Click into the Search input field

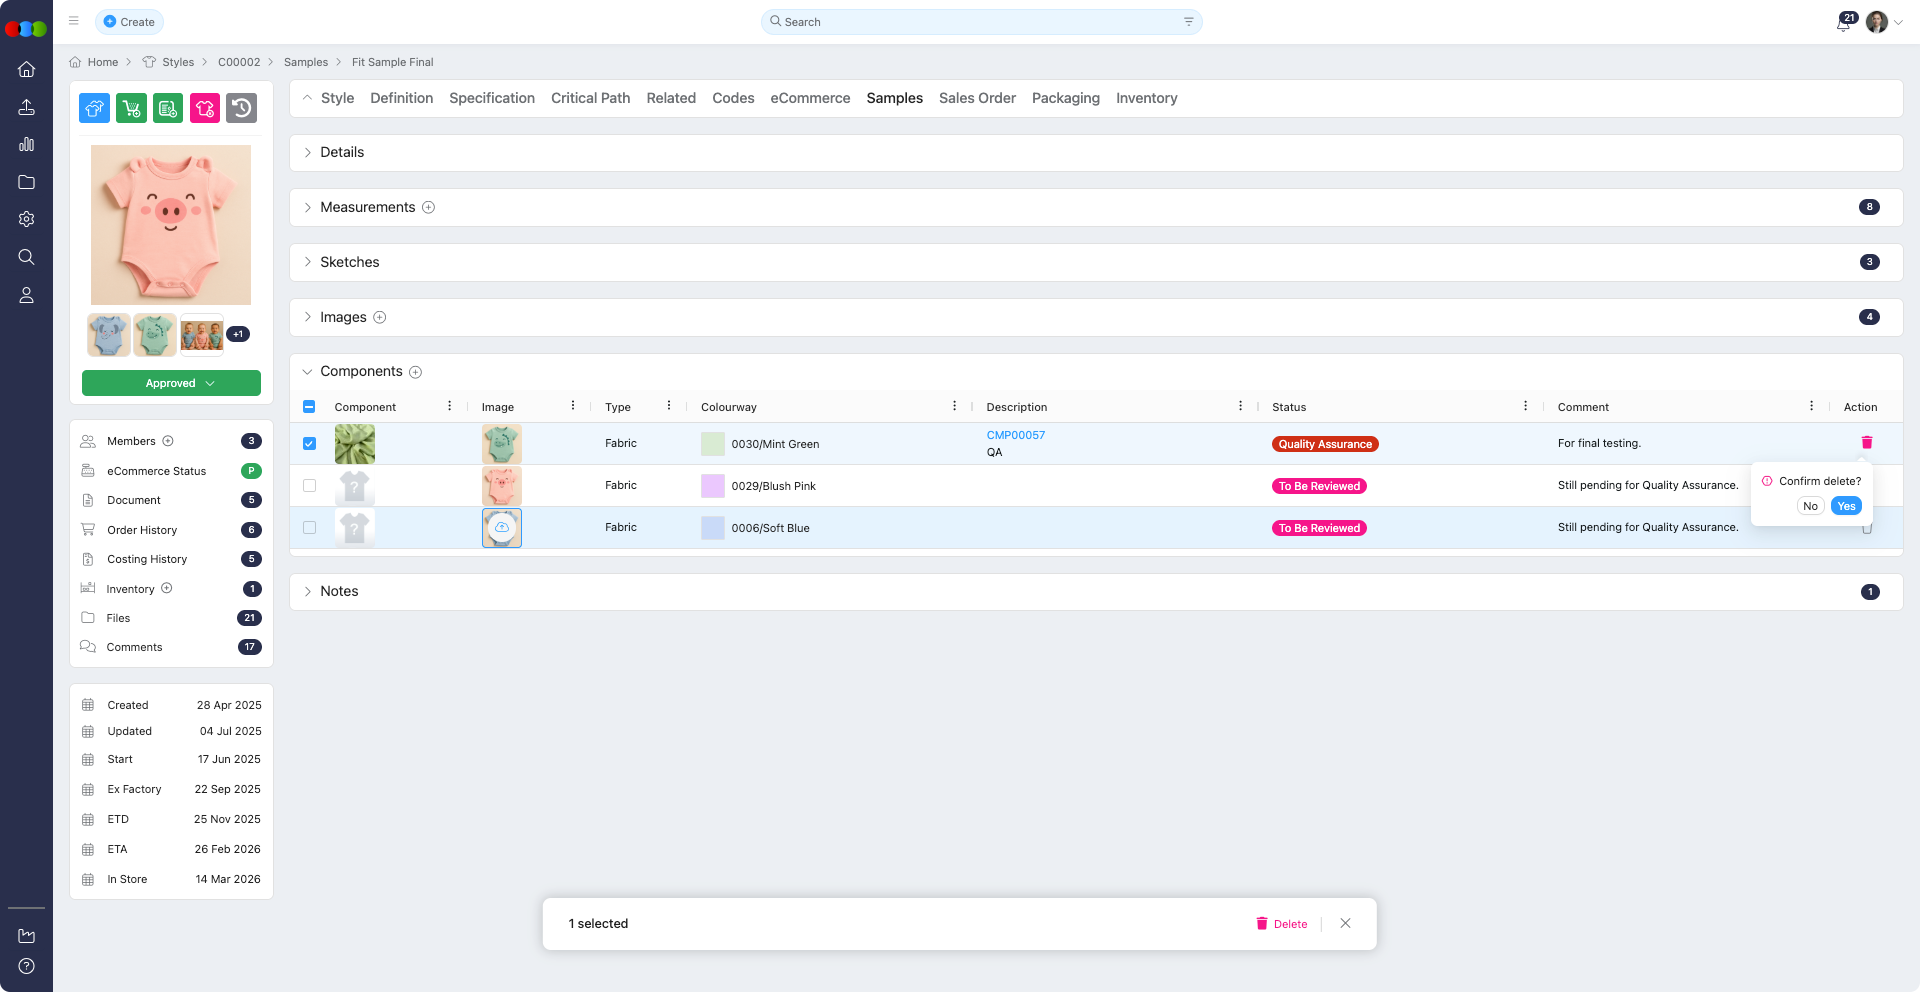(x=980, y=22)
